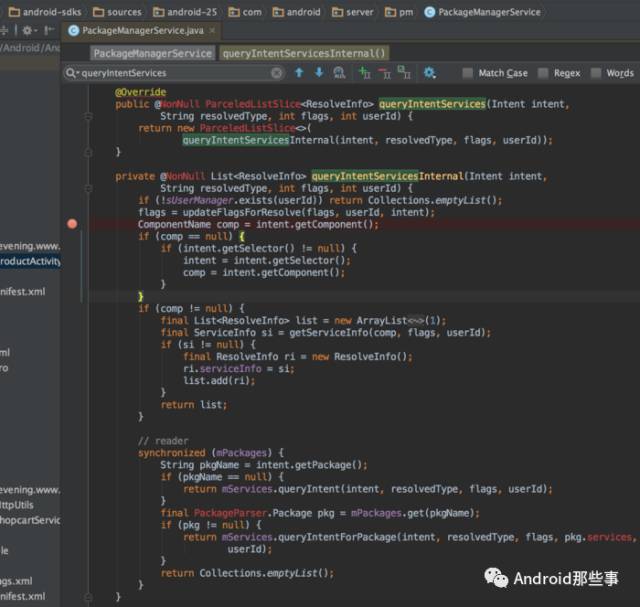Click the find-in-path search icon
The image size is (640, 607).
pos(340,73)
